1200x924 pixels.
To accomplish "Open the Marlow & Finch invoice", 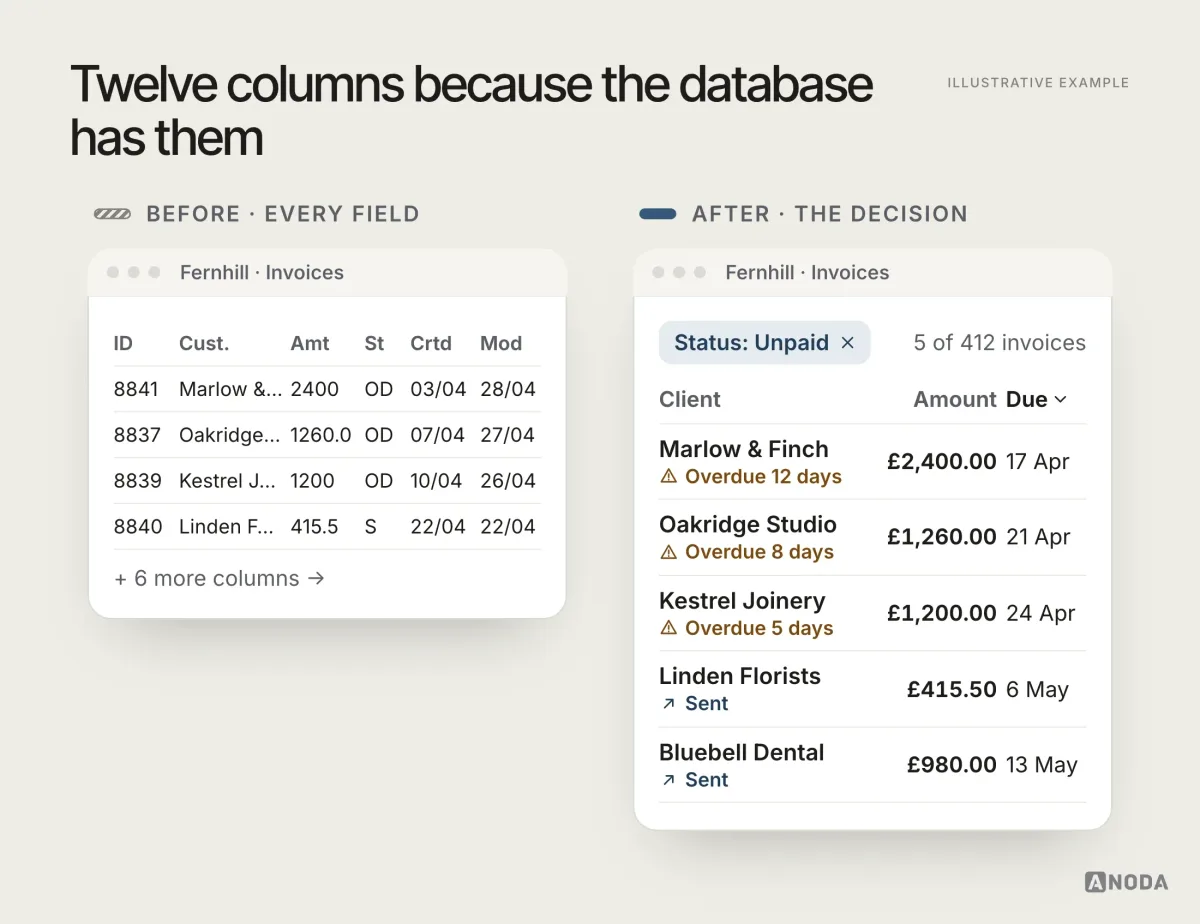I will point(872,462).
